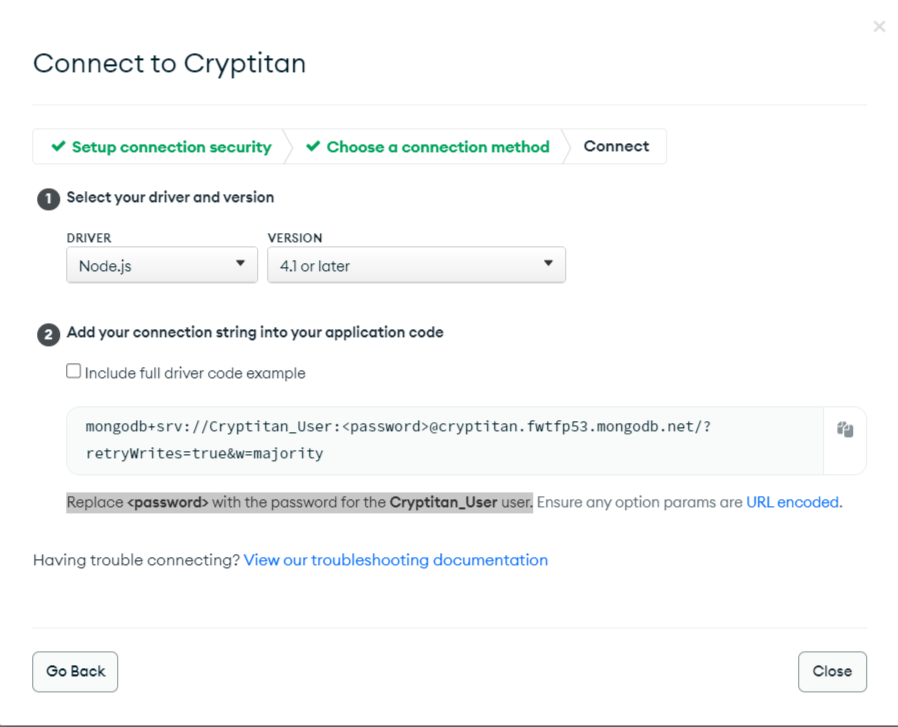
Task: Enable Include full driver code example
Action: (74, 372)
